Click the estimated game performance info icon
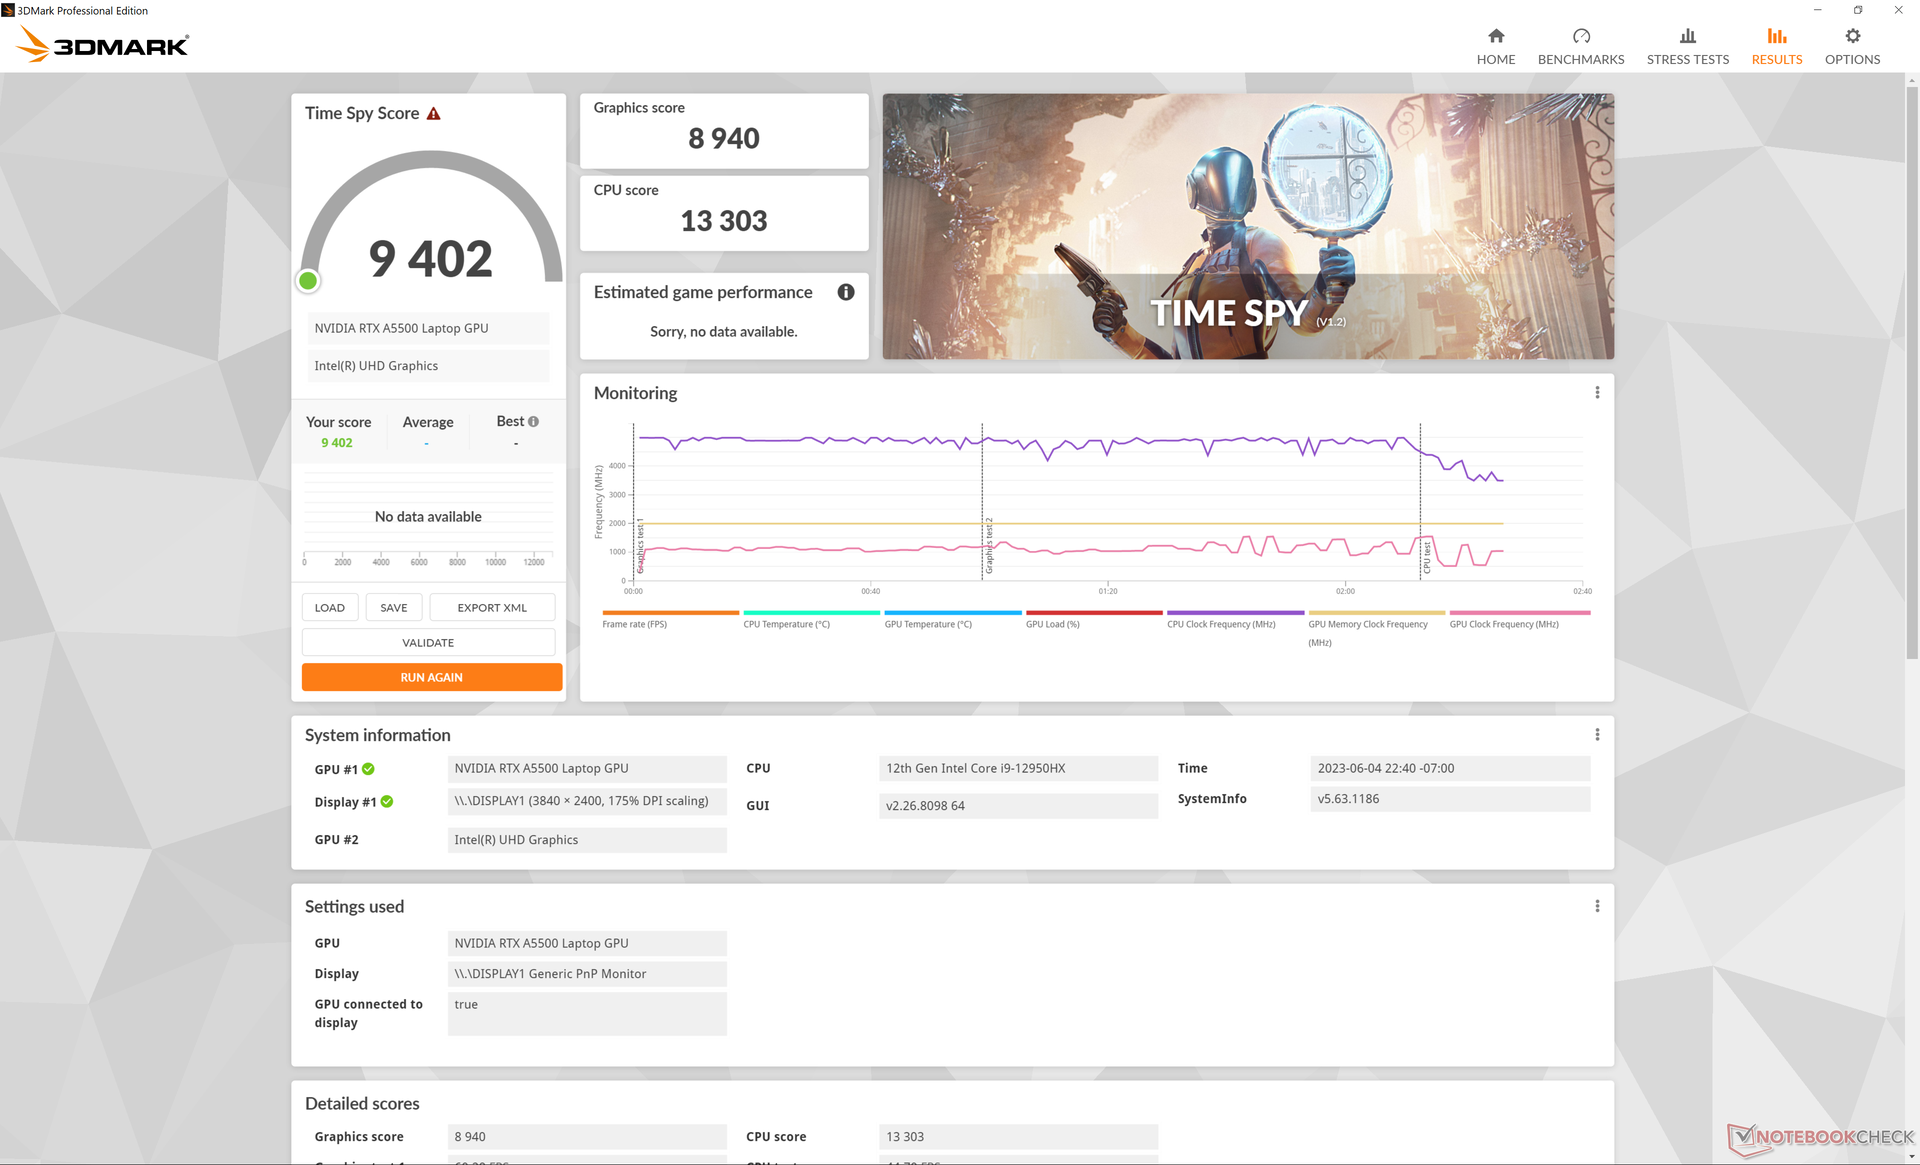Viewport: 1920px width, 1165px height. pos(846,292)
